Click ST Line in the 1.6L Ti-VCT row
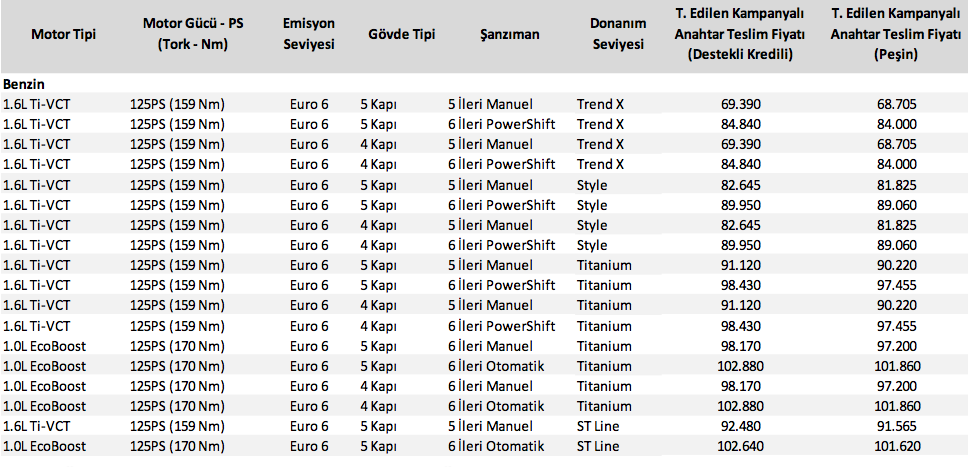Viewport: 968px width, 467px height. coord(598,427)
